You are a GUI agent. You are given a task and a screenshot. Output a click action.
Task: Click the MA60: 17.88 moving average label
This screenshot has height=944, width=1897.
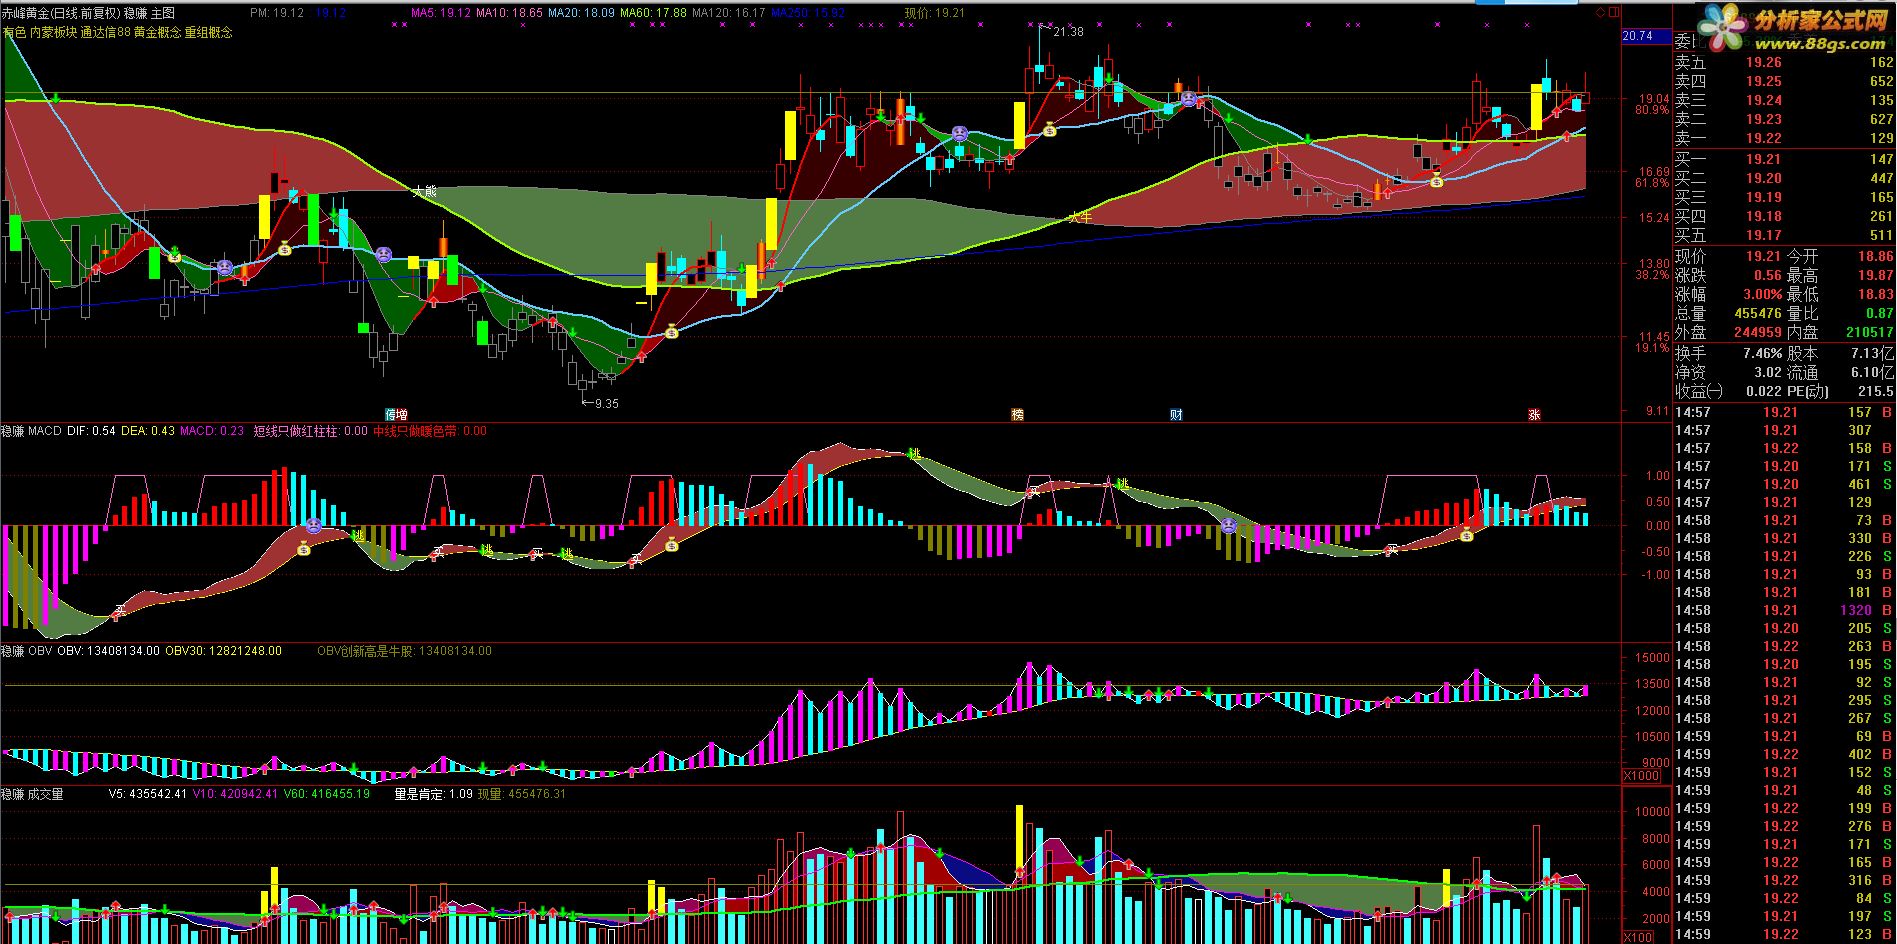pyautogui.click(x=653, y=13)
